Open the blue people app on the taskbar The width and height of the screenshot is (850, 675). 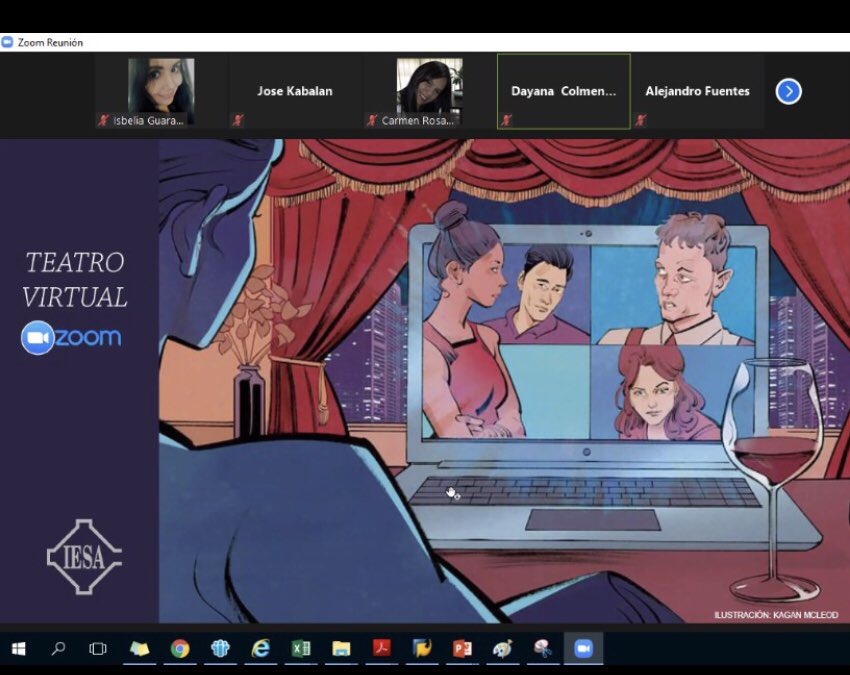[x=220, y=648]
